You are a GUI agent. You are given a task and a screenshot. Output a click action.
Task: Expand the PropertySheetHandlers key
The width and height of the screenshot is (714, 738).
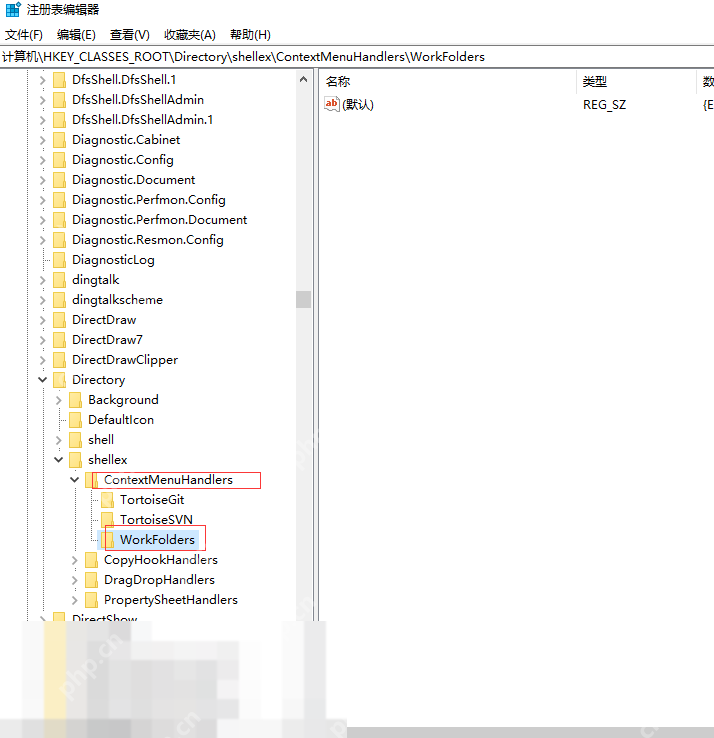coord(75,600)
